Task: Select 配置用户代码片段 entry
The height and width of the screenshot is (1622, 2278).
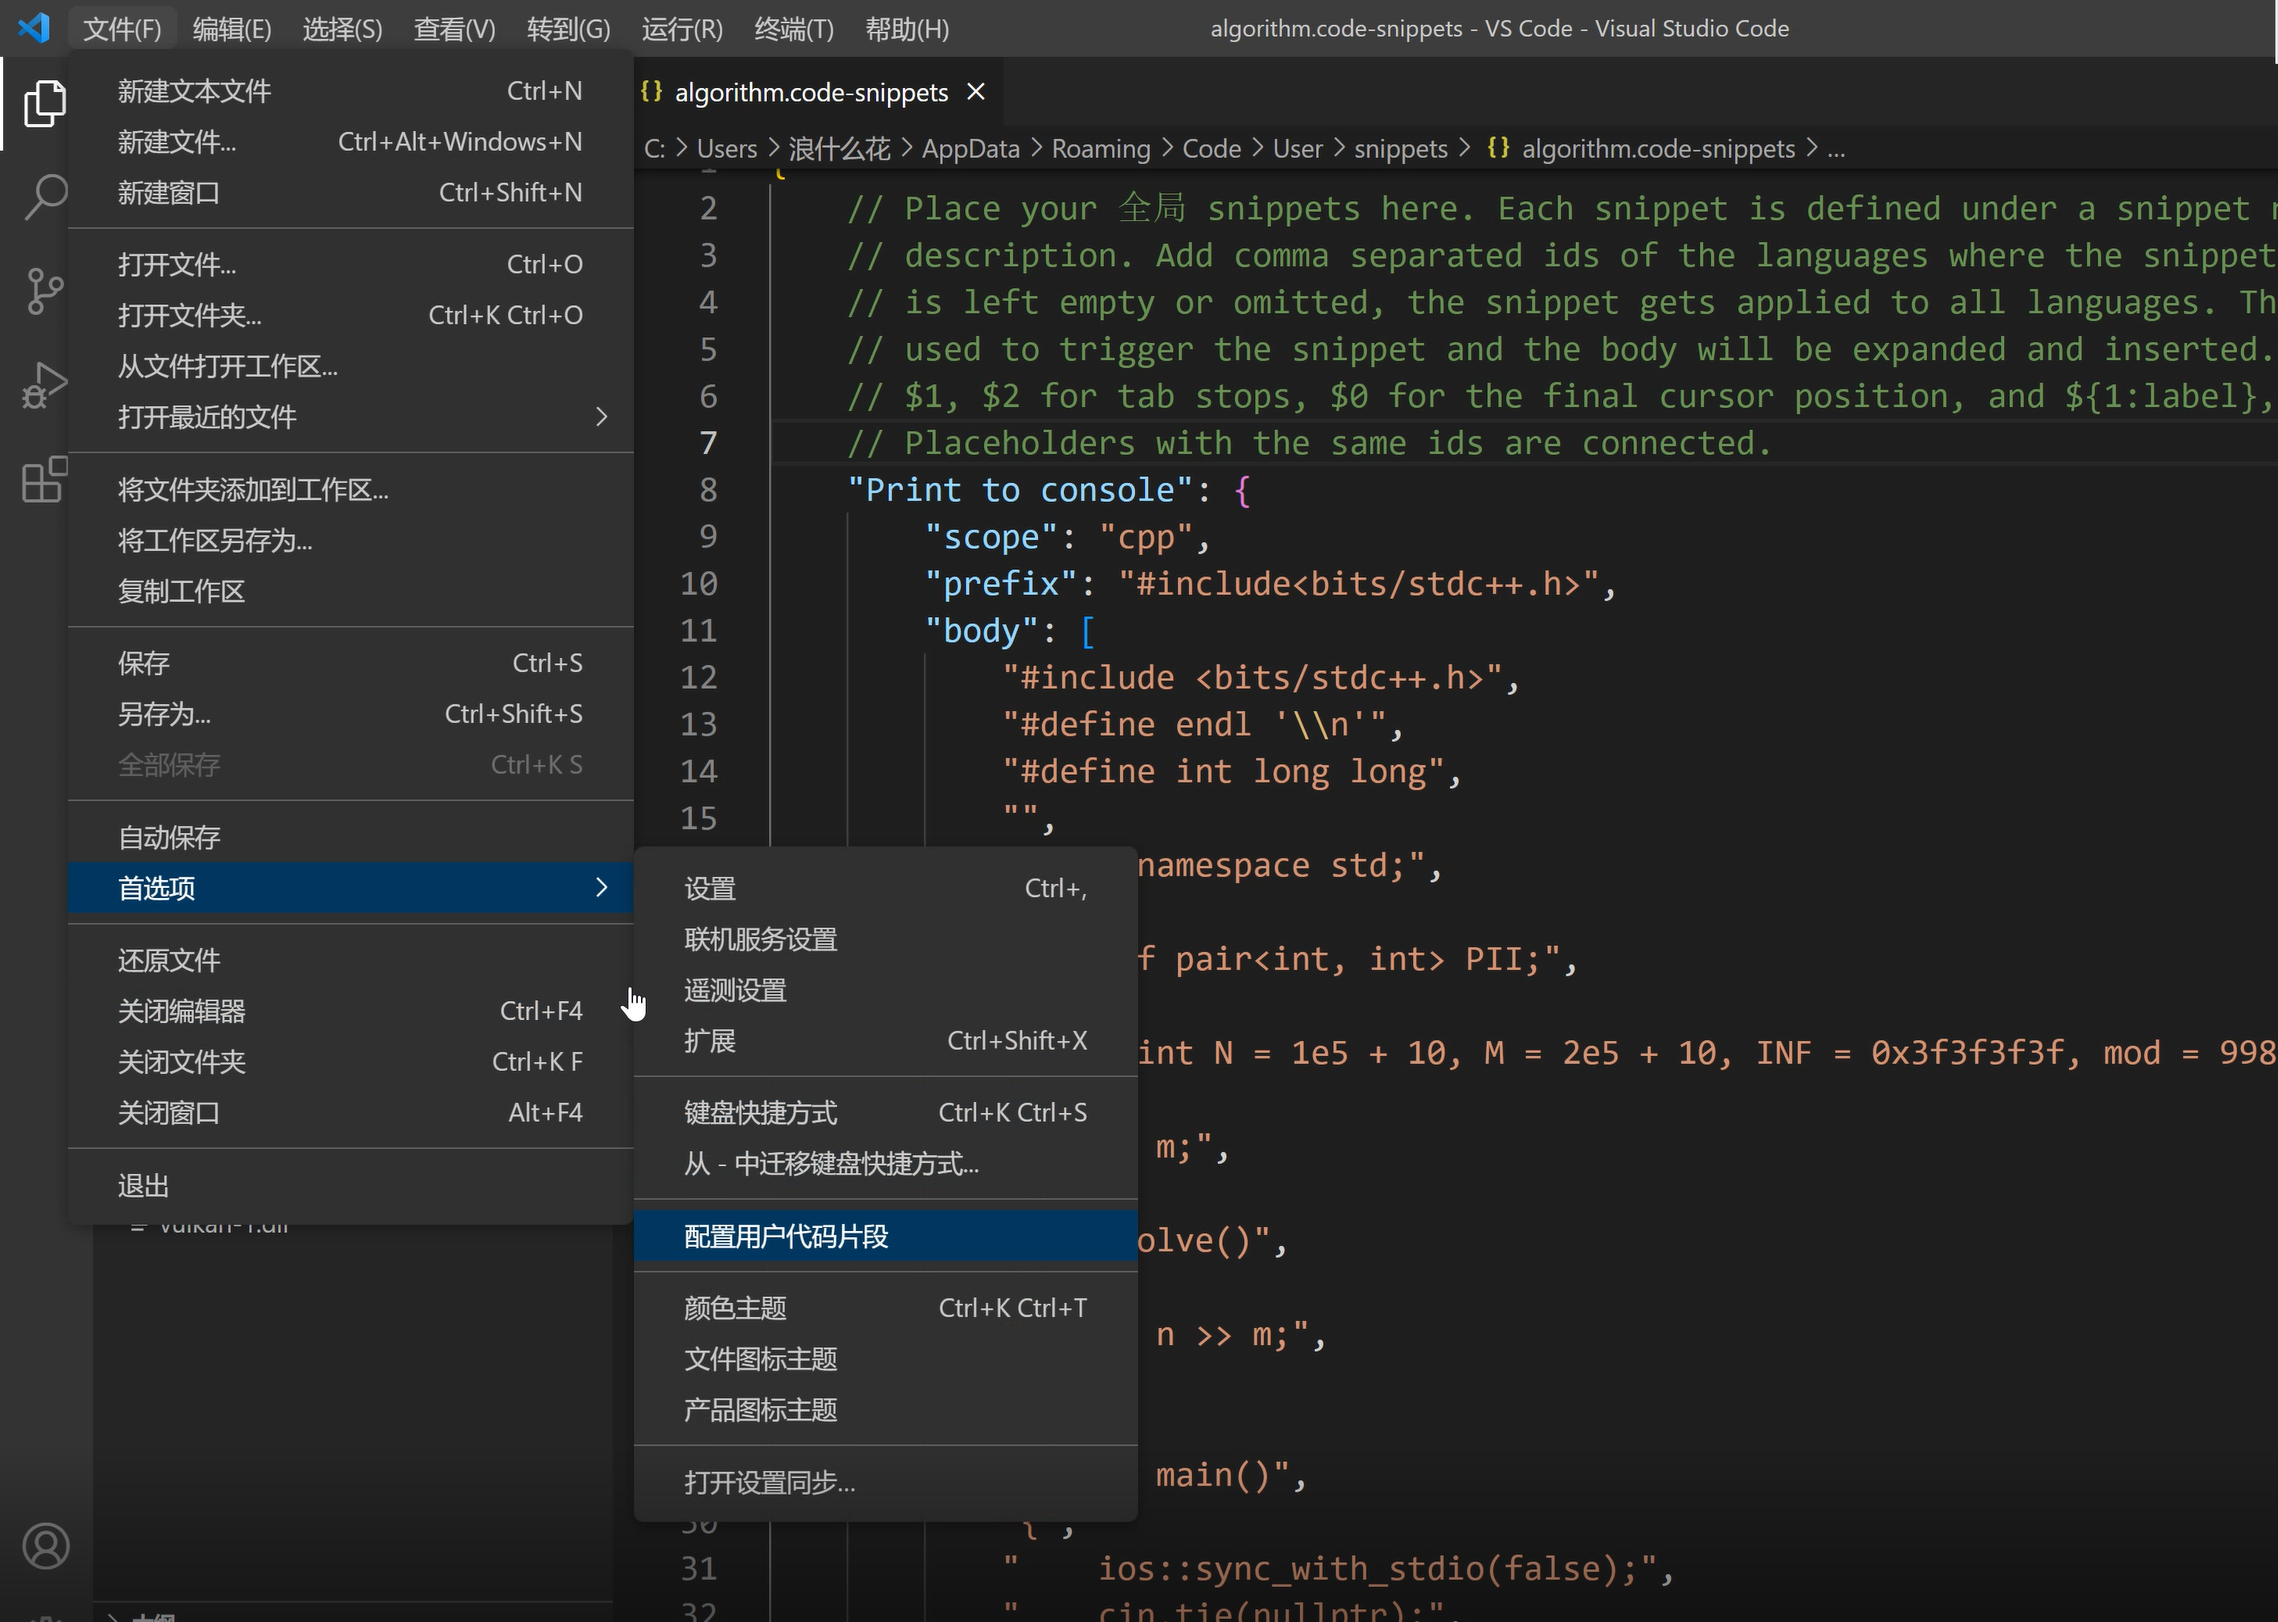Action: click(886, 1236)
